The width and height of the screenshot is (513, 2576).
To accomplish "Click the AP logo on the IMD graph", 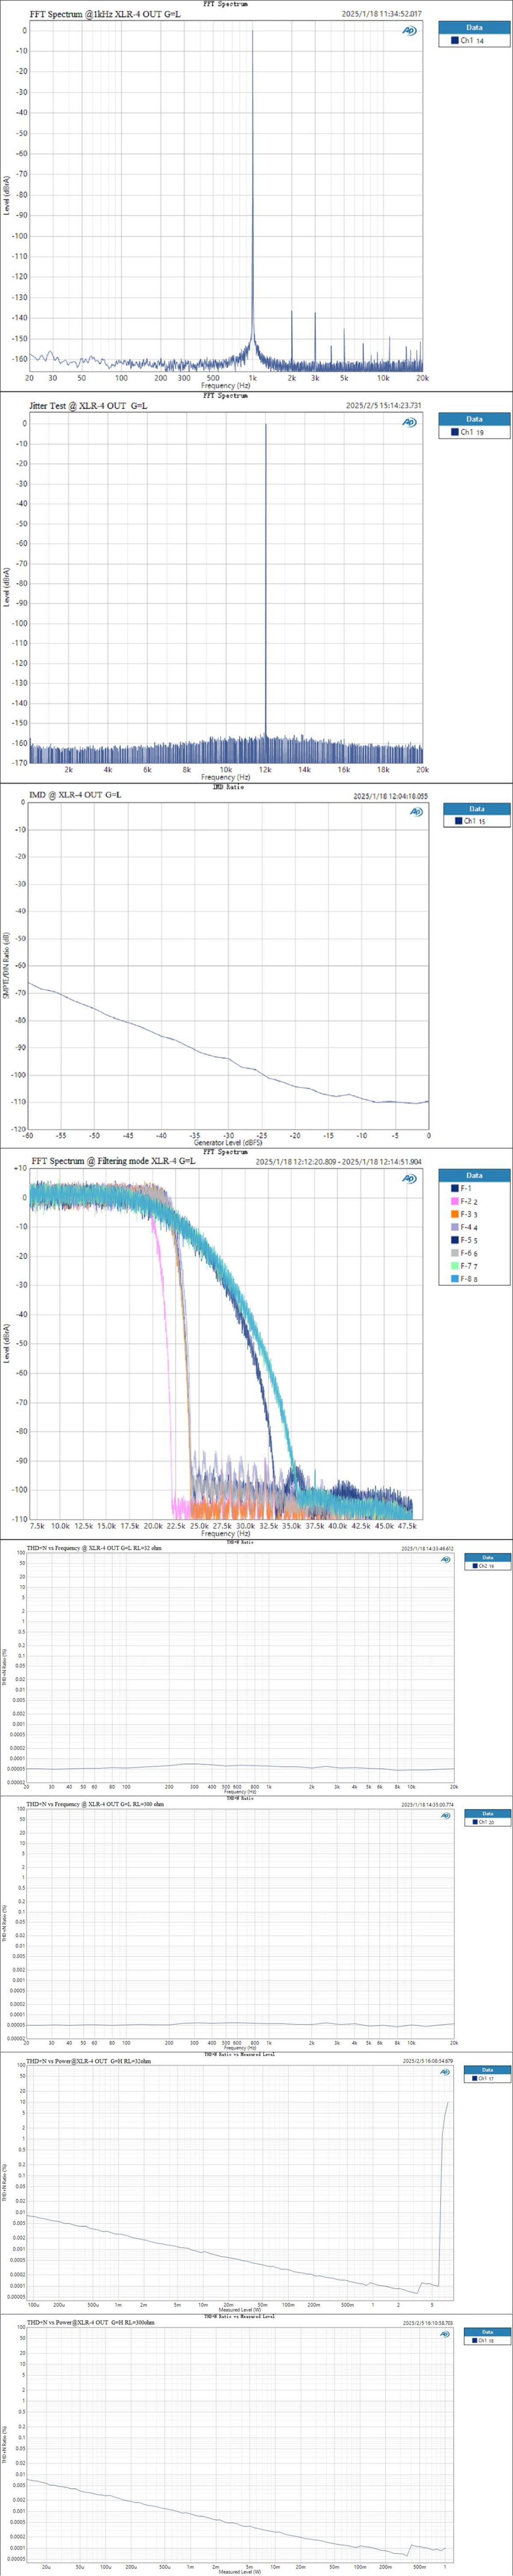I will (x=416, y=811).
